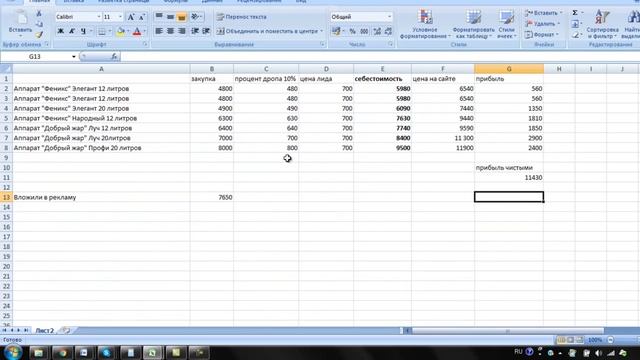Select the Лист2 sheet tab
This screenshot has height=360, width=640.
44,330
